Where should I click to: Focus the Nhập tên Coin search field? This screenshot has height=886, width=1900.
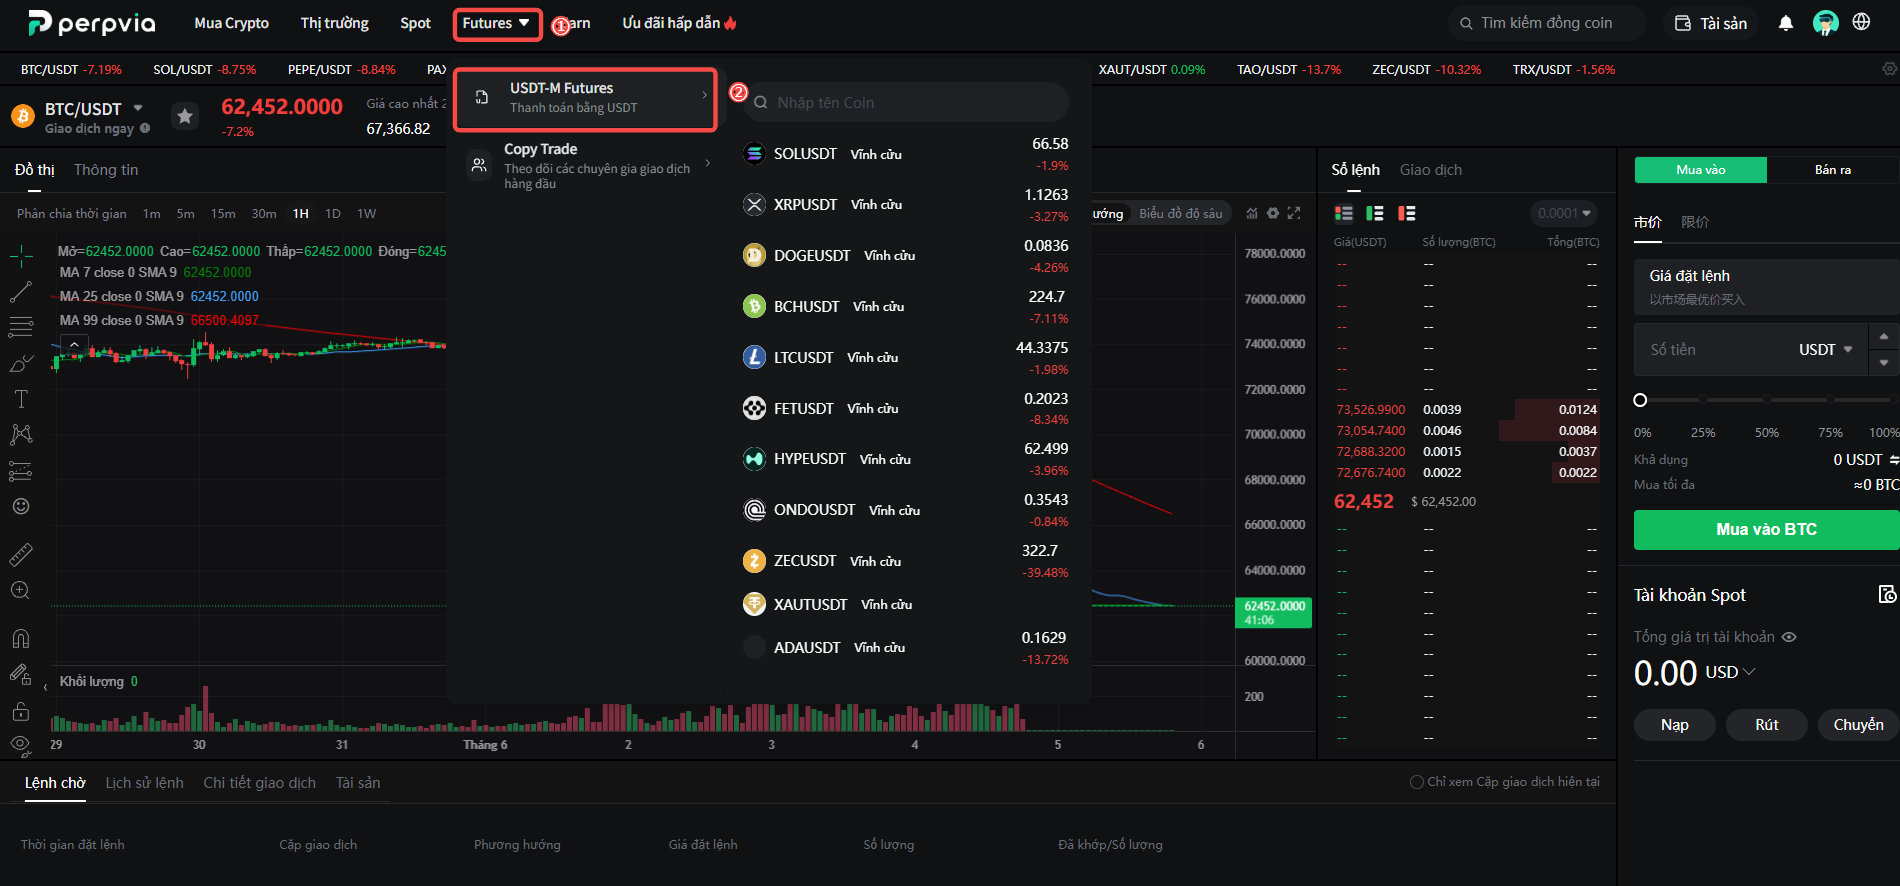(x=907, y=102)
